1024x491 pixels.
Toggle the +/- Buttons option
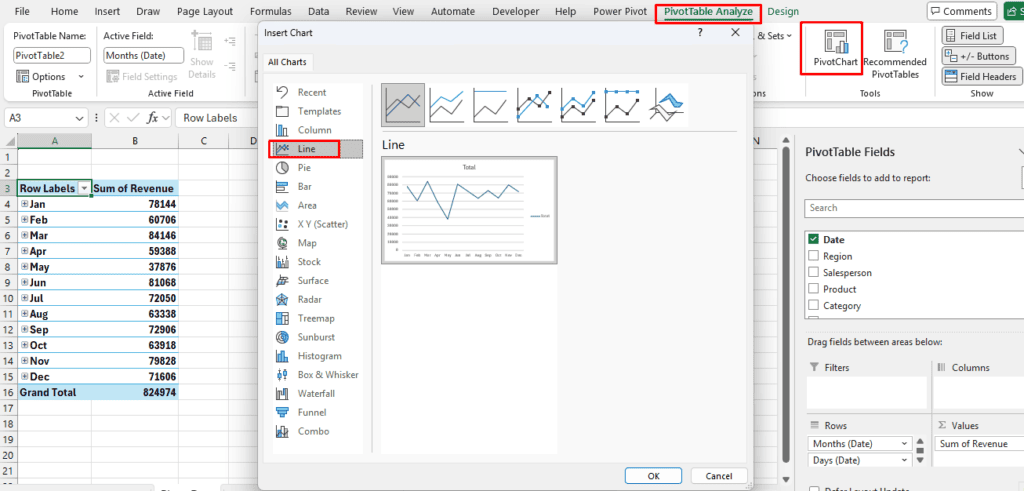(x=978, y=56)
